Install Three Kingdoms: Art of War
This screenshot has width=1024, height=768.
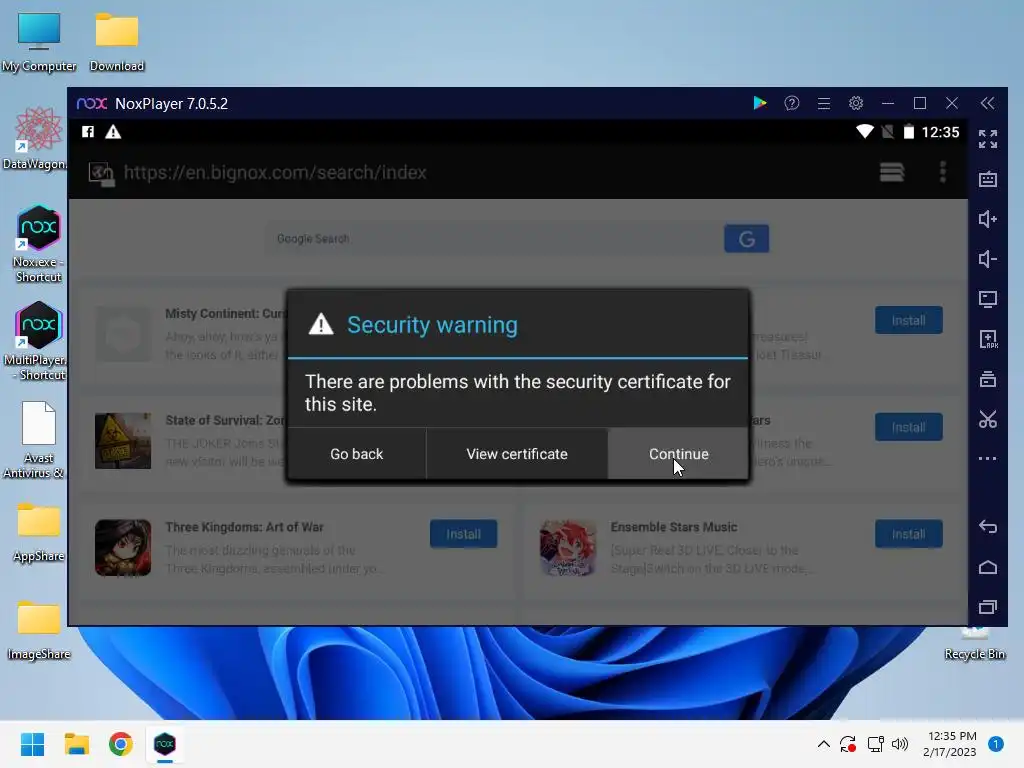(x=463, y=534)
